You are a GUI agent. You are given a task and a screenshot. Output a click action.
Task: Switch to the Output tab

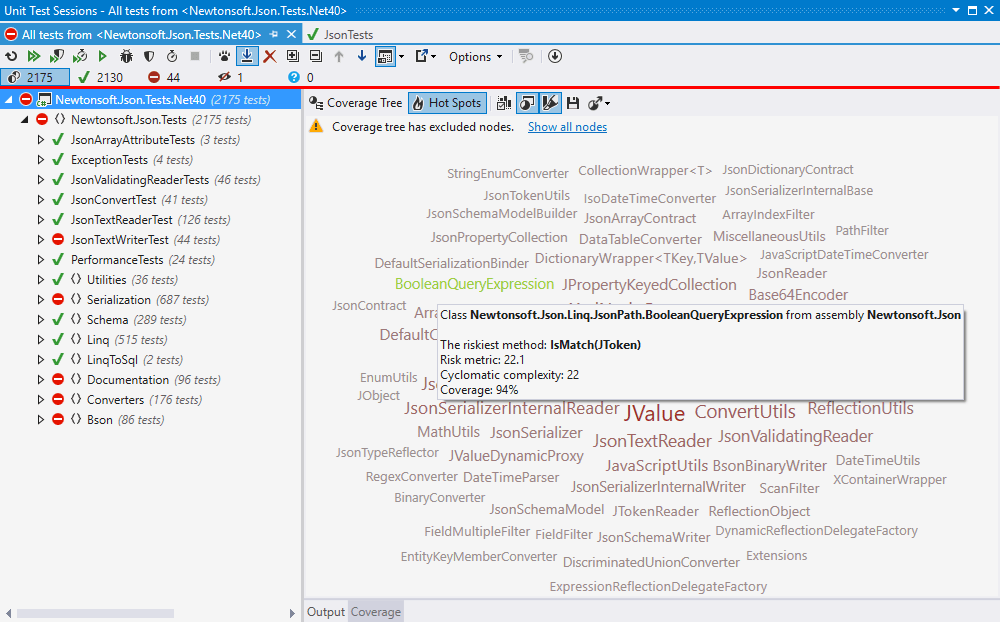click(x=325, y=612)
